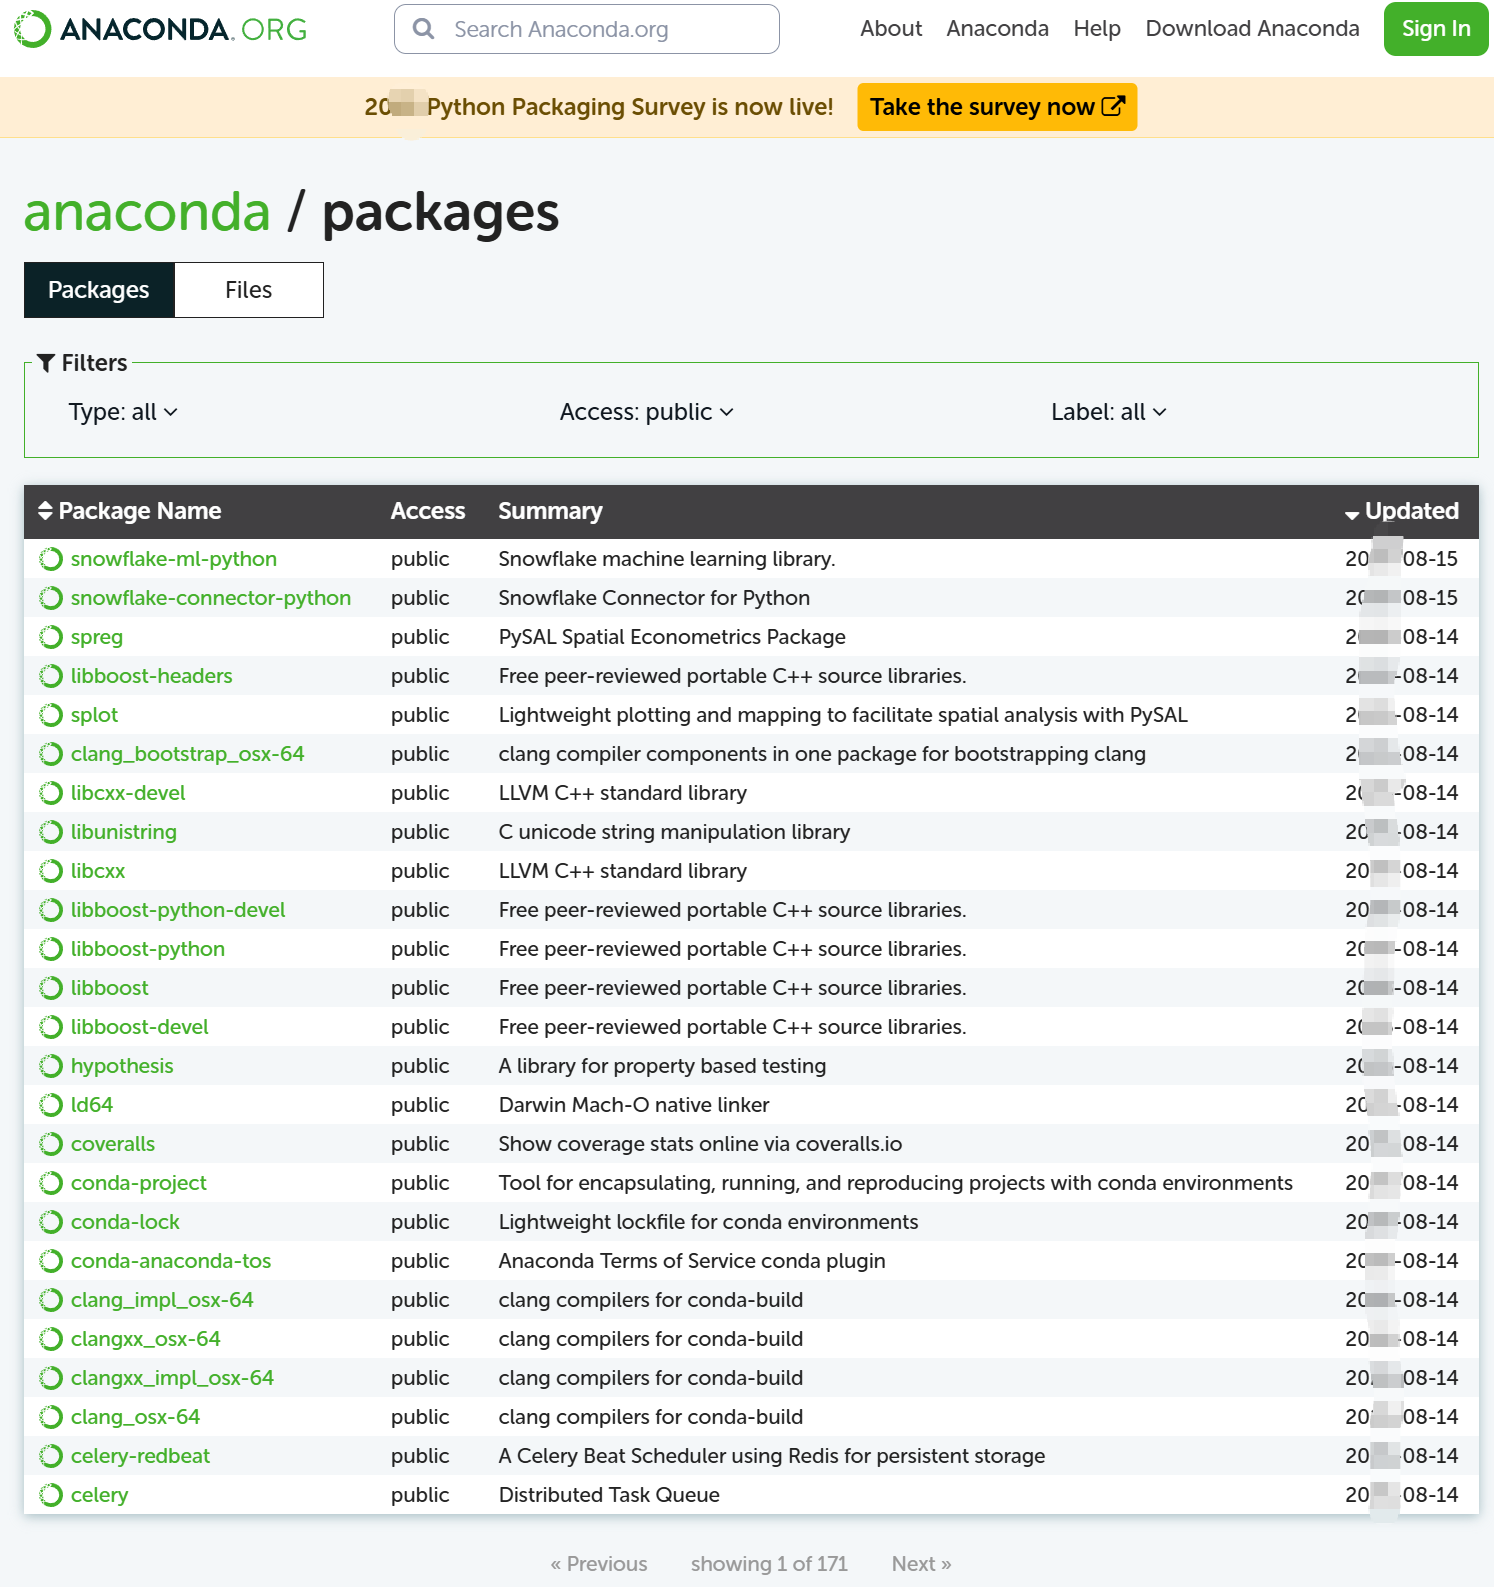Viewport: 1494px width, 1587px height.
Task: Click the Filters funnel icon
Action: [x=46, y=363]
